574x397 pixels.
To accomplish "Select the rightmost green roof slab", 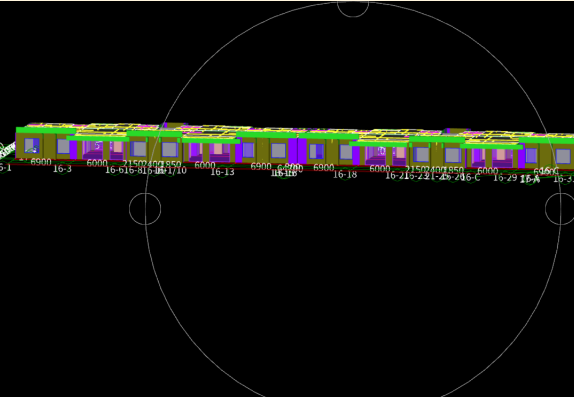I will (547, 140).
